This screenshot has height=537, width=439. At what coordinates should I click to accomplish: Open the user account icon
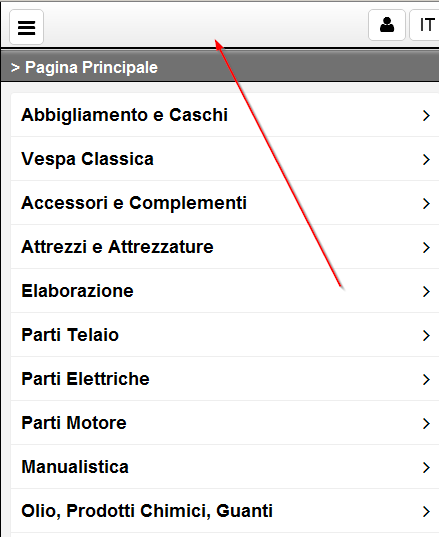[x=387, y=25]
